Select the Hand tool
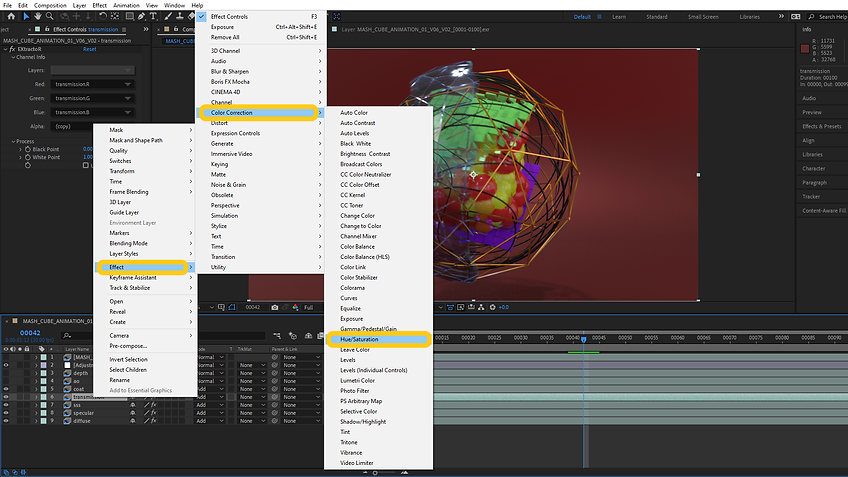This screenshot has height=477, width=848. tap(37, 16)
